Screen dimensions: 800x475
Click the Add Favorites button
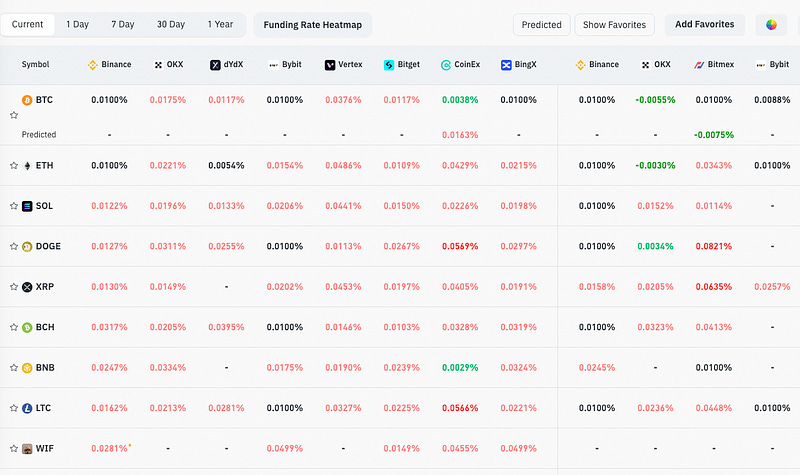[x=705, y=24]
